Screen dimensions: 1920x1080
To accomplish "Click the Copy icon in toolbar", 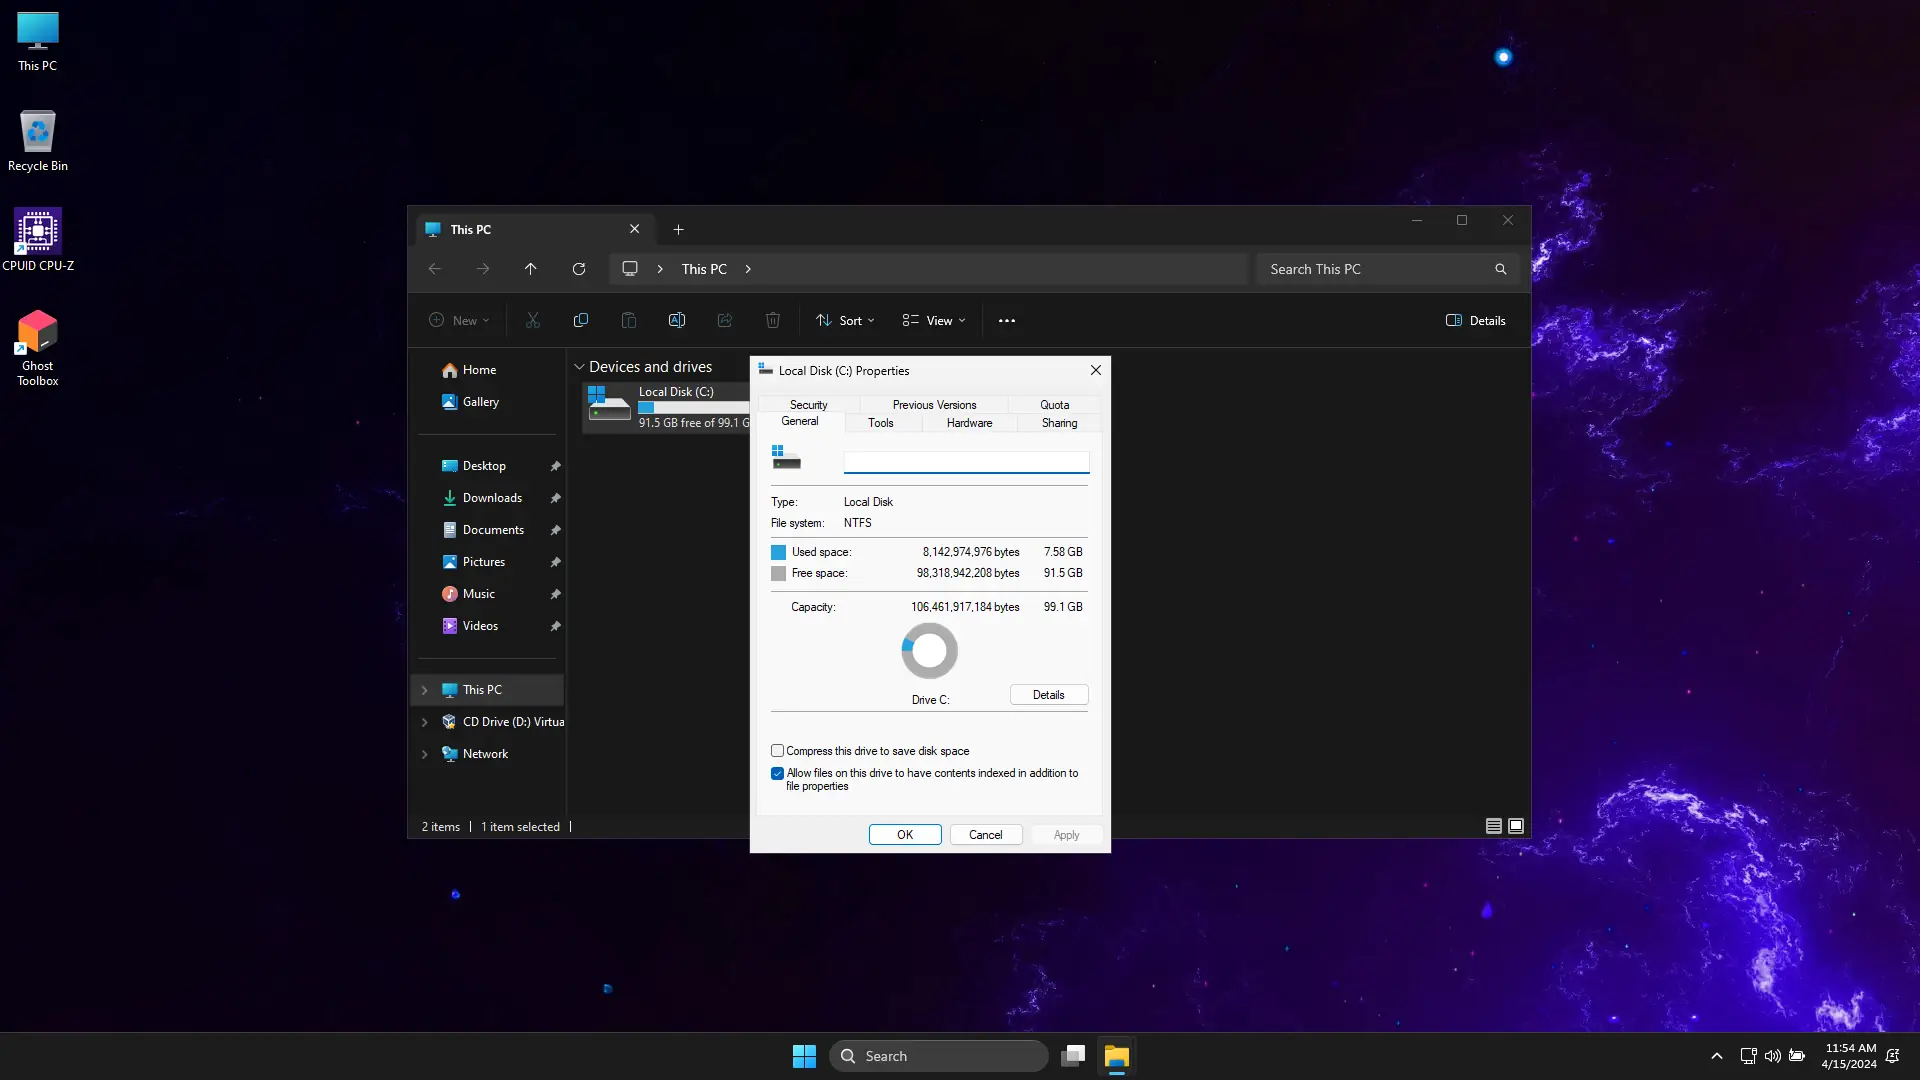I will [x=580, y=321].
